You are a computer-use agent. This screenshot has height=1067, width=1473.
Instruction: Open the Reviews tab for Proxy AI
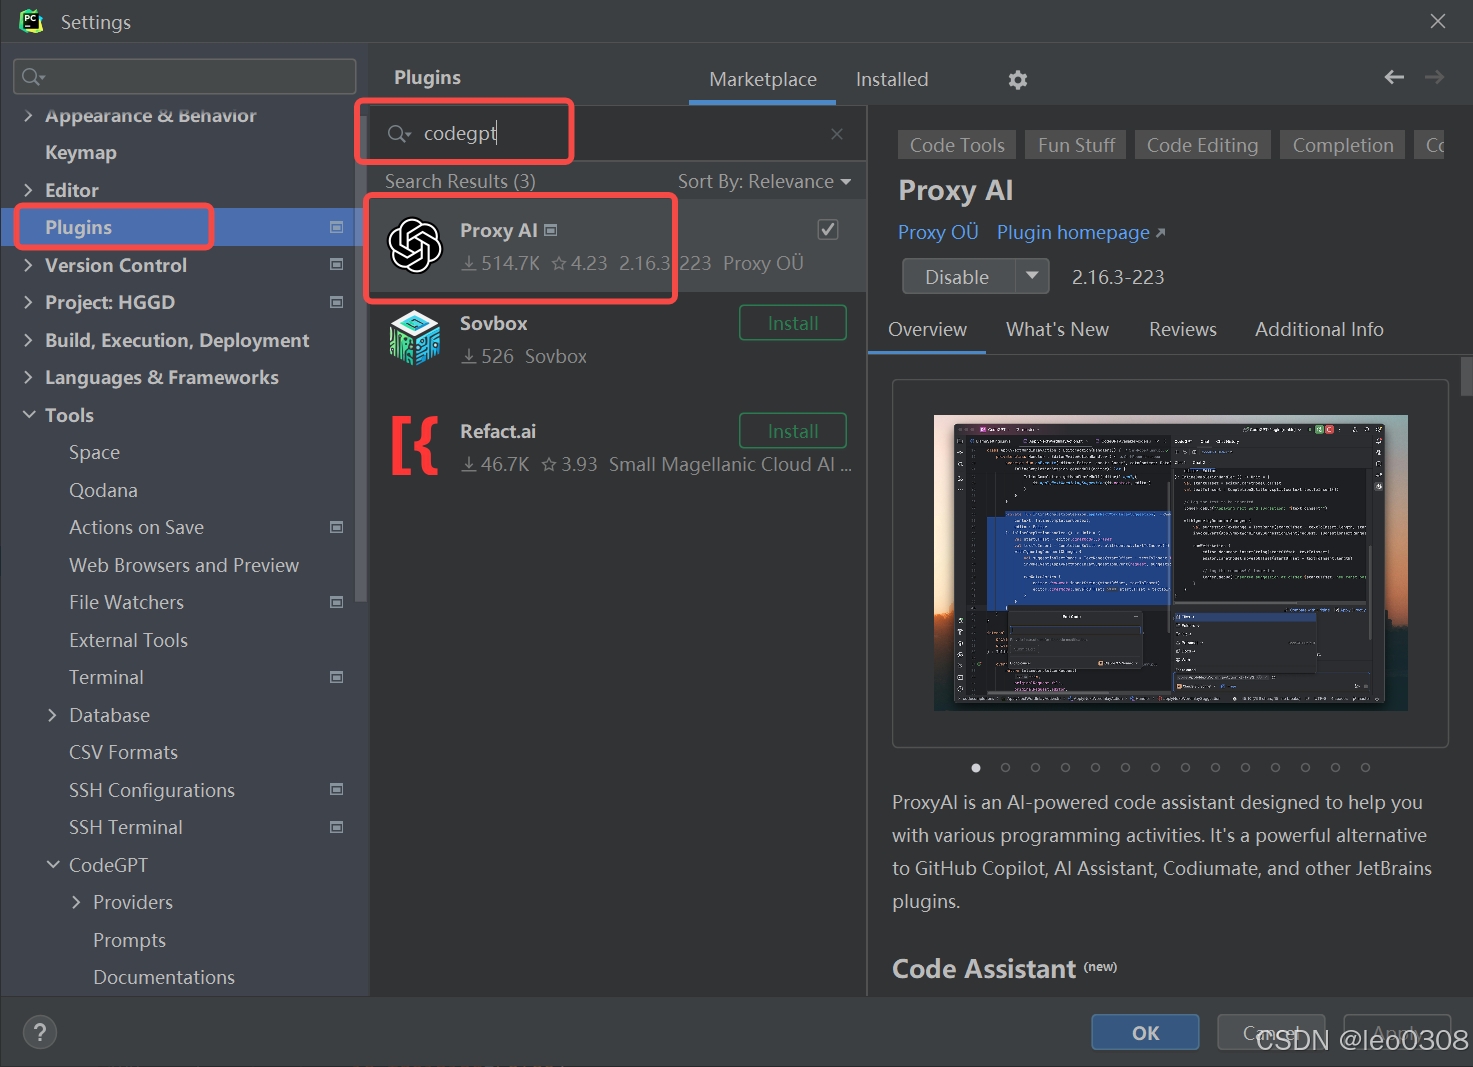[1182, 329]
